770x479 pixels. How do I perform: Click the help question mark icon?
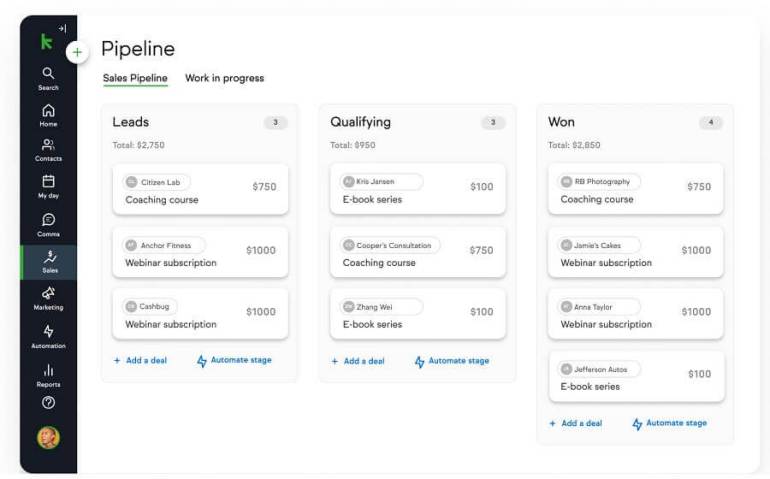(48, 402)
